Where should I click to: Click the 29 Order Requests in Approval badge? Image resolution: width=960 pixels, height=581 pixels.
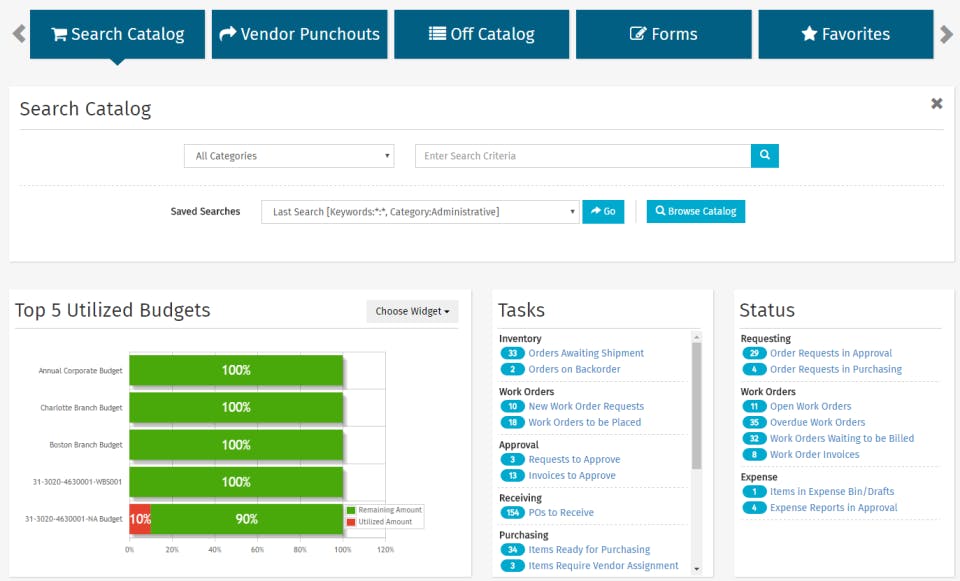[x=754, y=353]
